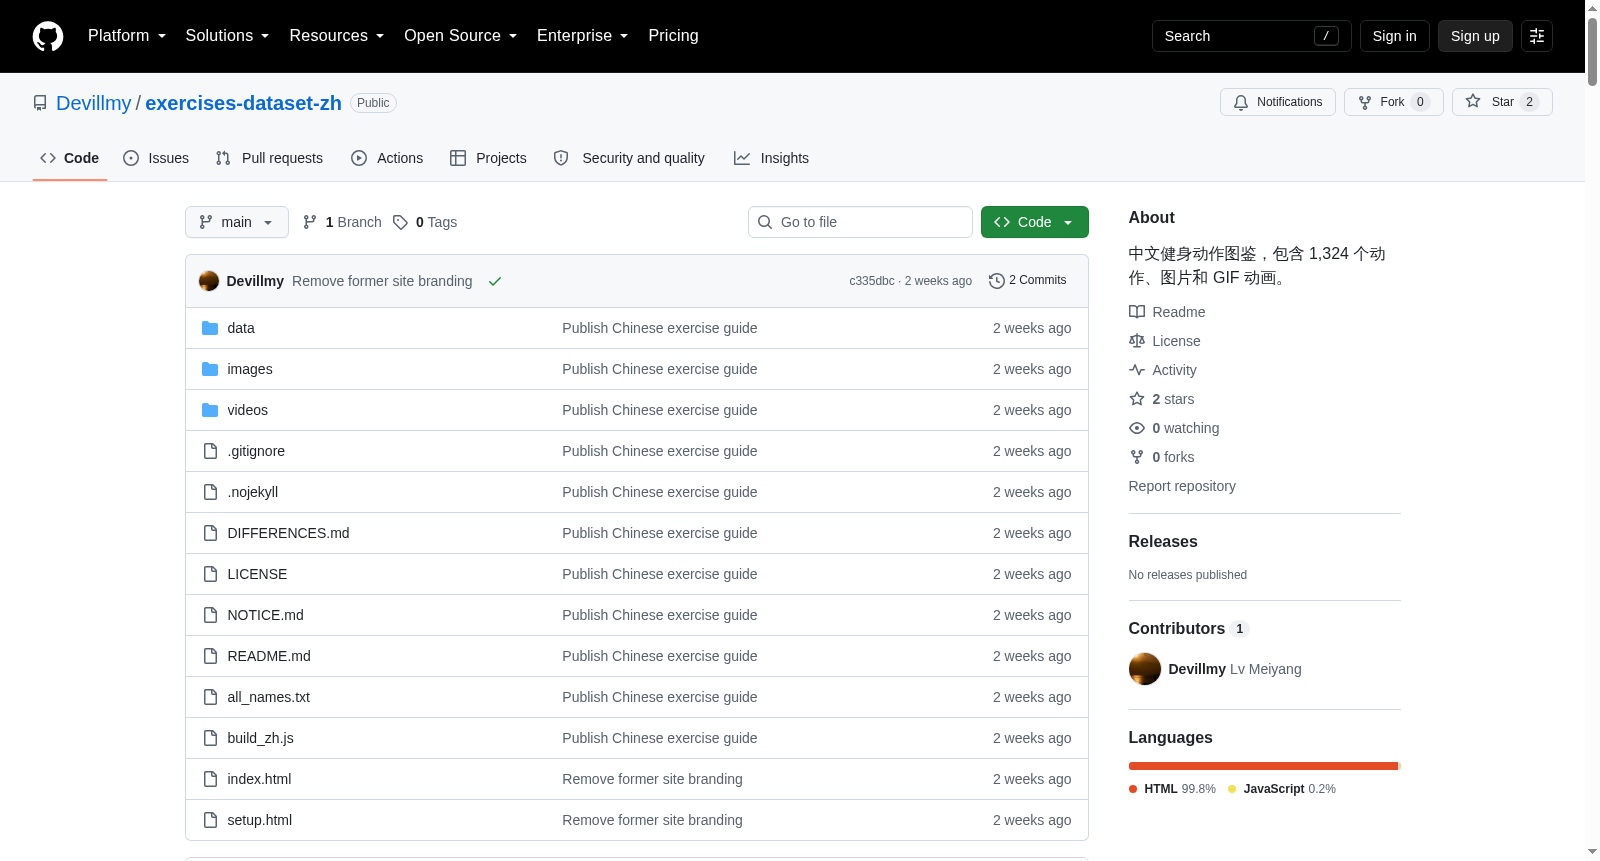1600x861 pixels.
Task: Expand the Enterprise menu
Action: click(583, 36)
